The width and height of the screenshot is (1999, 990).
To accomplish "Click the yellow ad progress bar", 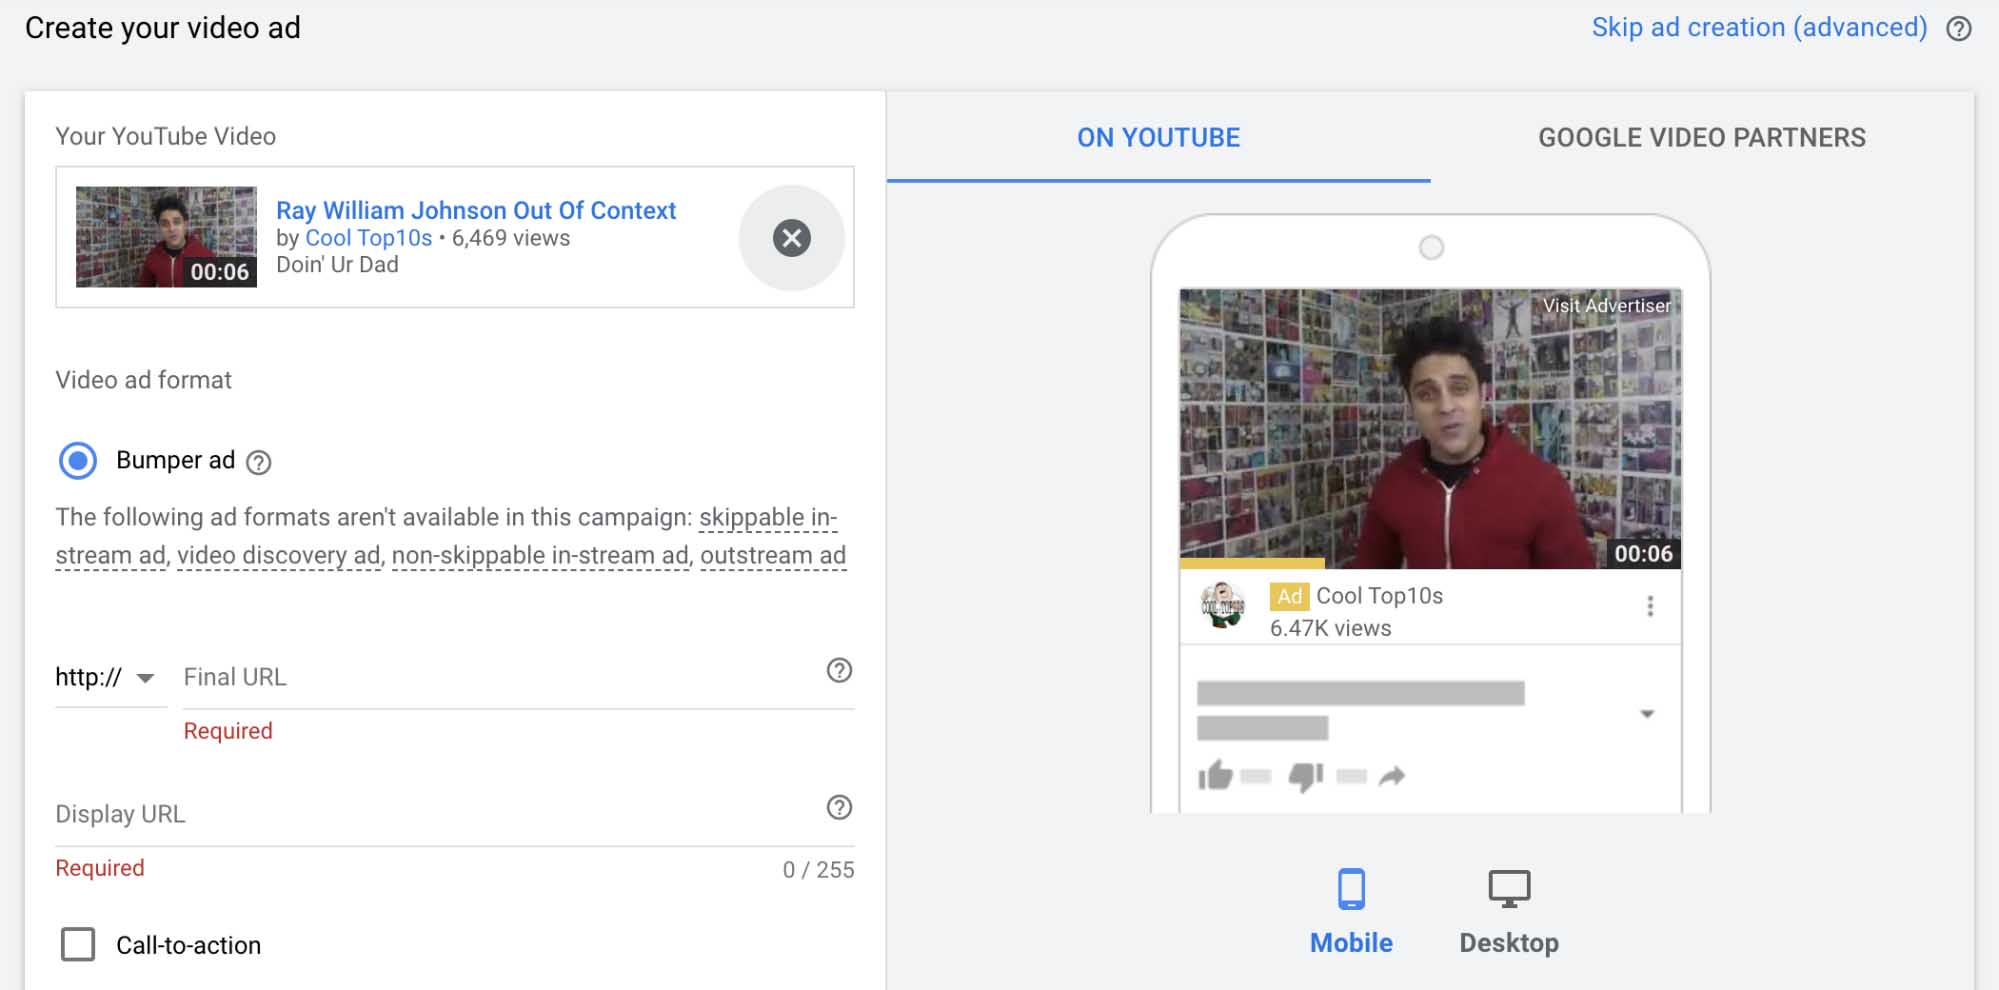I will pyautogui.click(x=1252, y=564).
